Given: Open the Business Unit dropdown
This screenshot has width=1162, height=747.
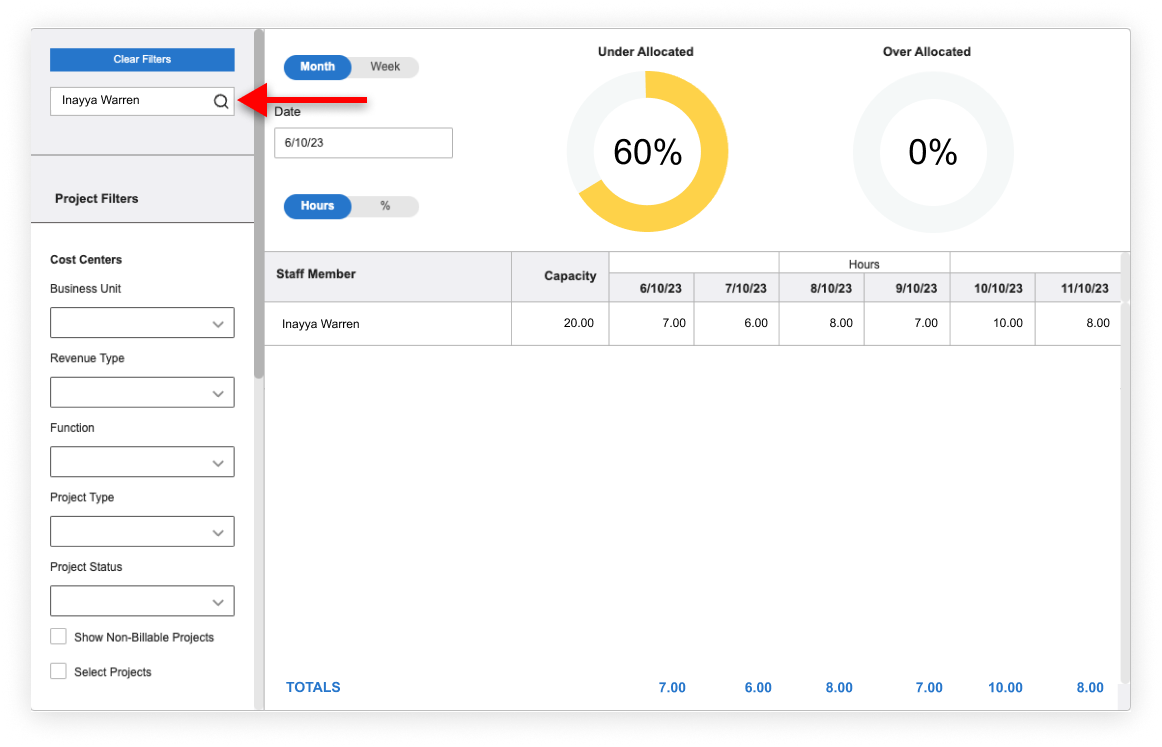Looking at the screenshot, I should pos(142,323).
